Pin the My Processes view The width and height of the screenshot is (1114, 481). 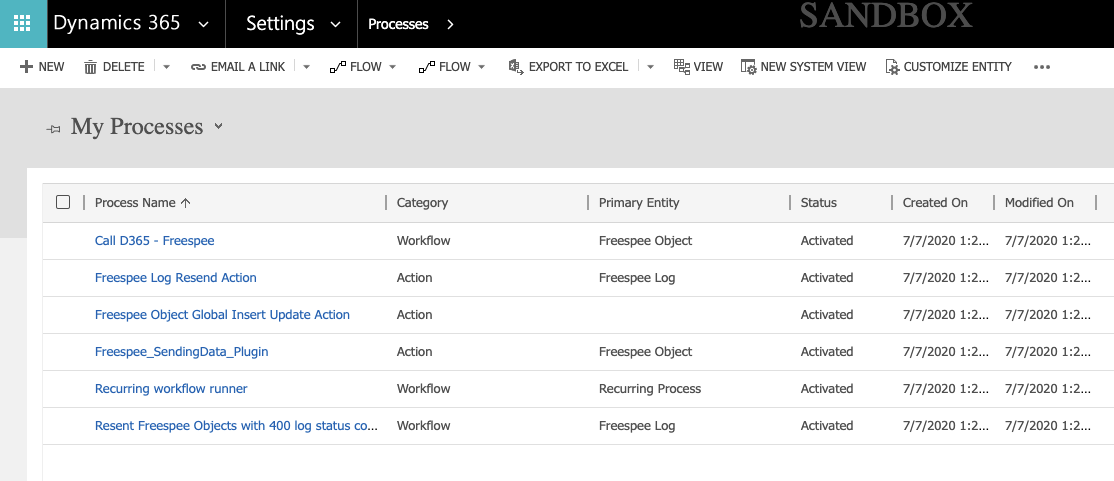pos(53,129)
